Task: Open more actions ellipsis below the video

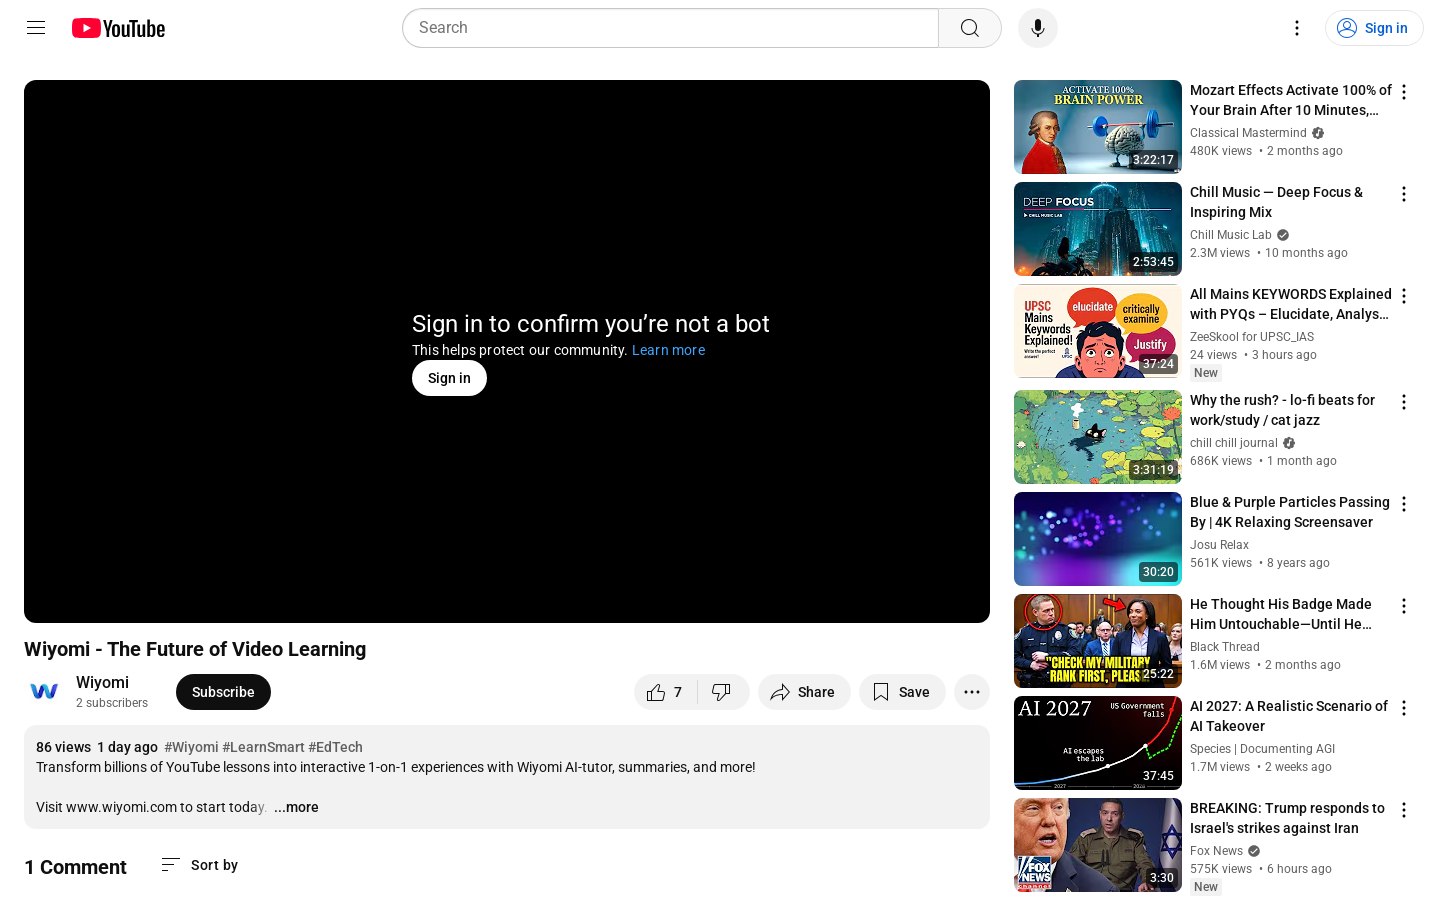Action: [972, 692]
